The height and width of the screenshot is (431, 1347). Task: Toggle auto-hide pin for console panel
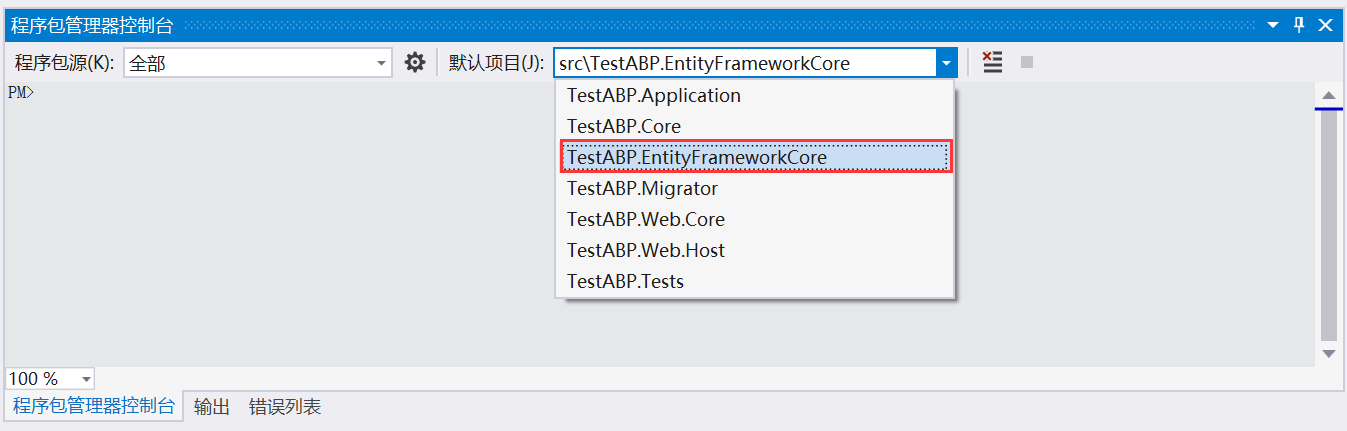(x=1300, y=25)
